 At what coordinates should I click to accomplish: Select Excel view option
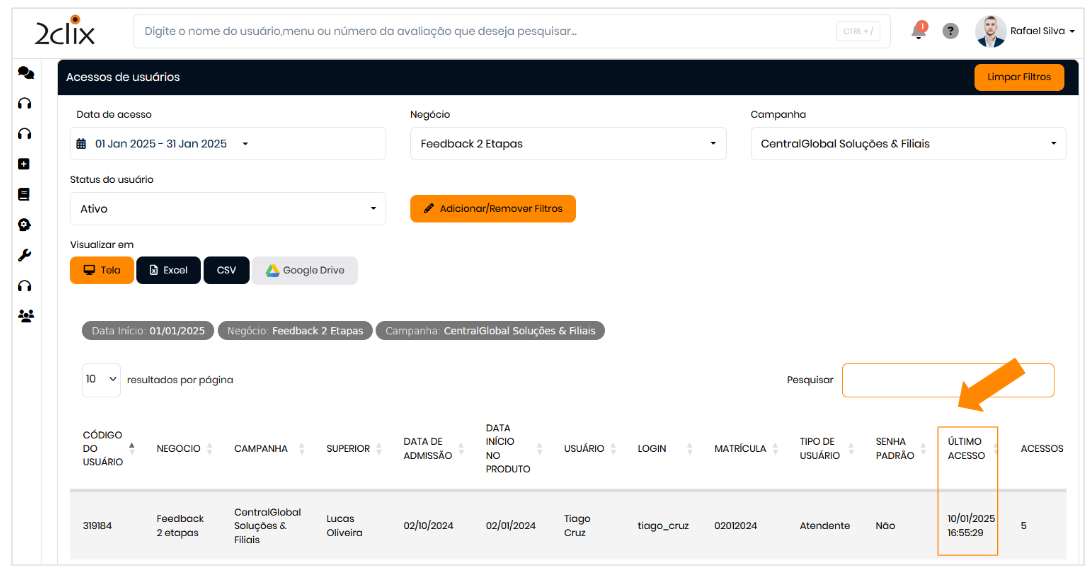click(168, 270)
